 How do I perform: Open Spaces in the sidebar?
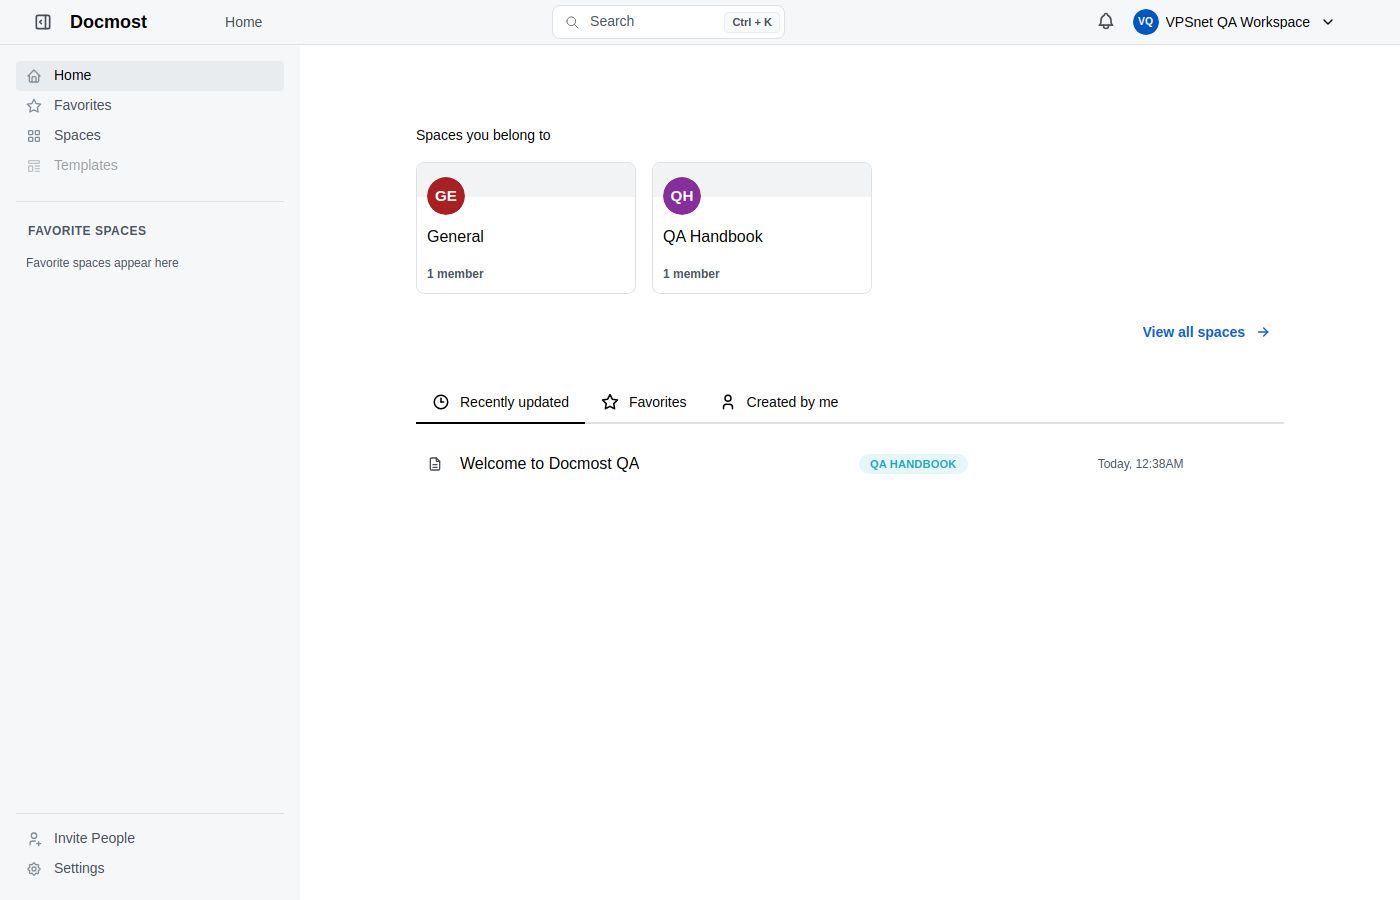click(x=150, y=136)
